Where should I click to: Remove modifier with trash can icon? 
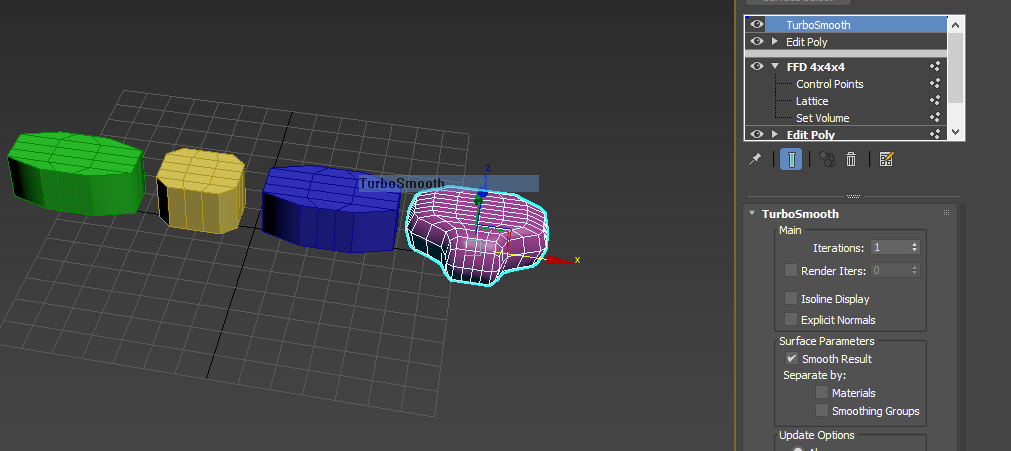click(x=851, y=159)
